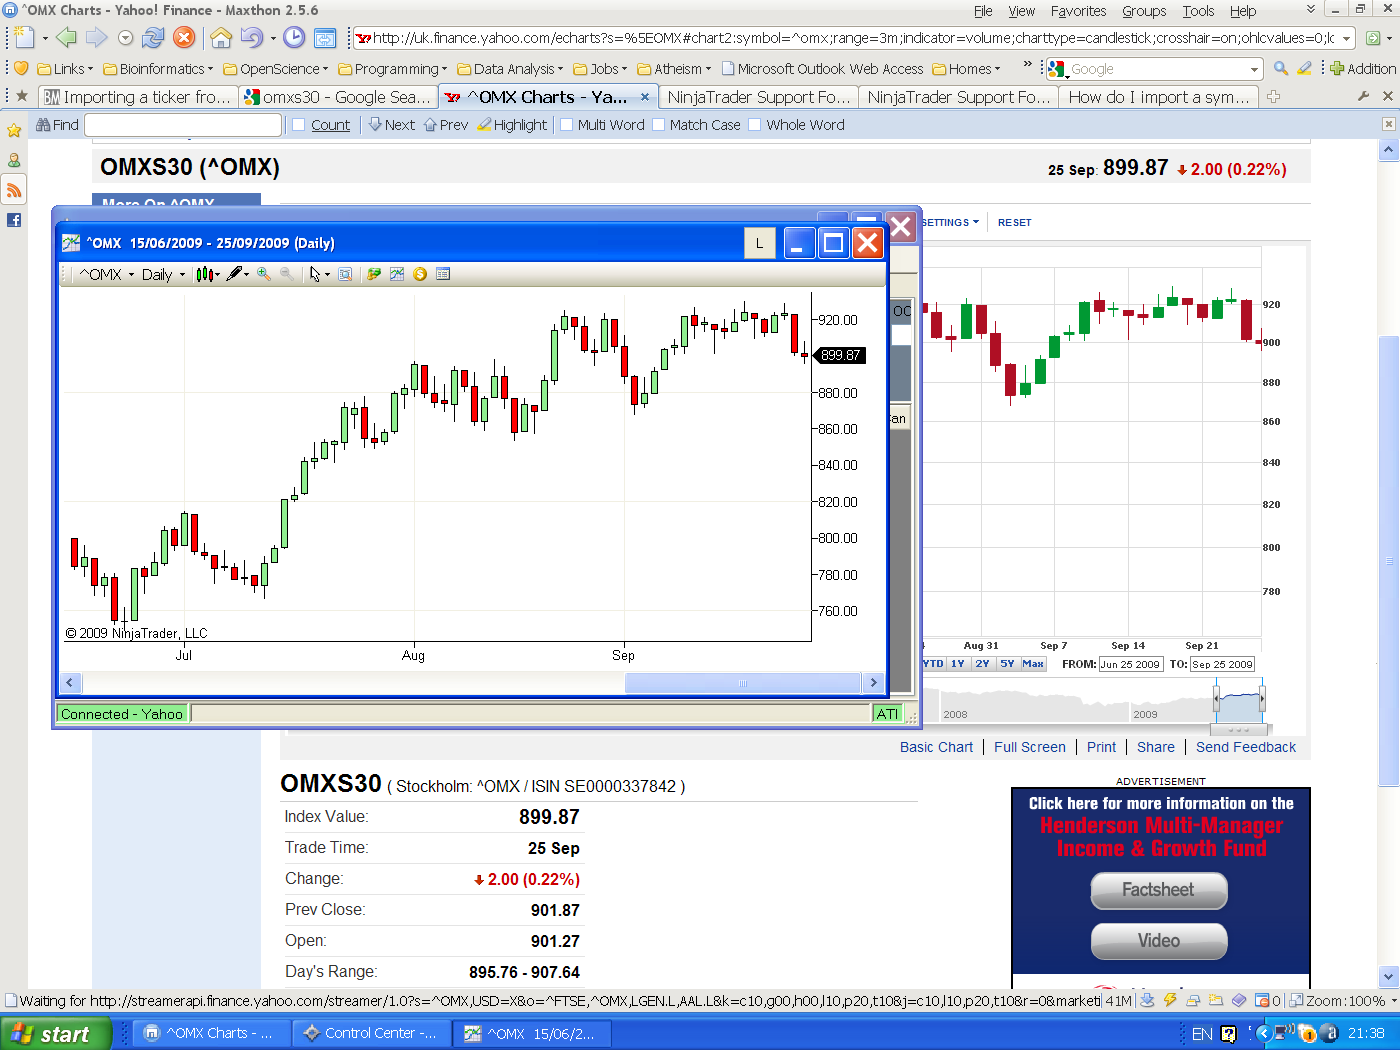The image size is (1400, 1050).
Task: Click the Google search magnifier icon
Action: [1281, 69]
